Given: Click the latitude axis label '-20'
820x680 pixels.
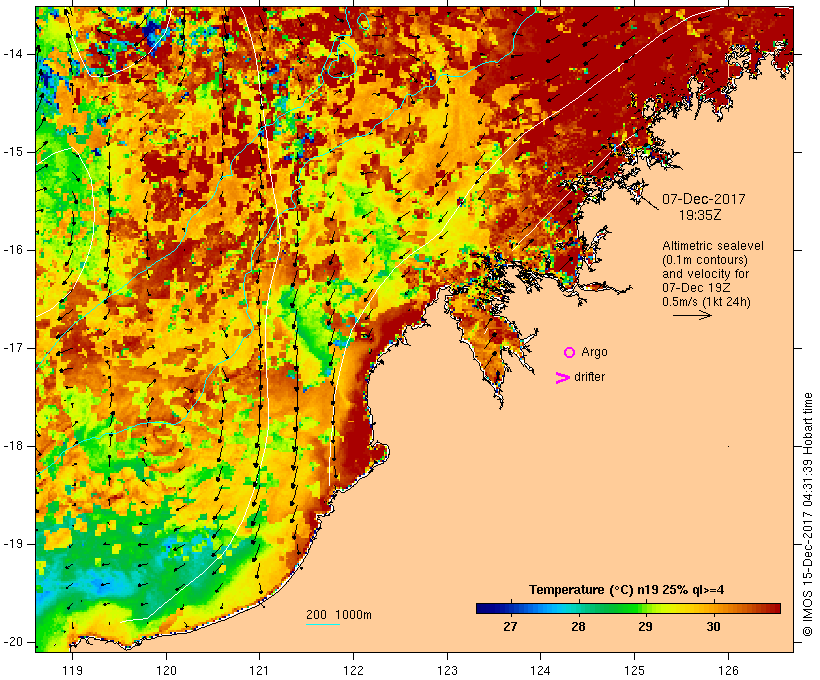Looking at the screenshot, I should pyautogui.click(x=14, y=642).
